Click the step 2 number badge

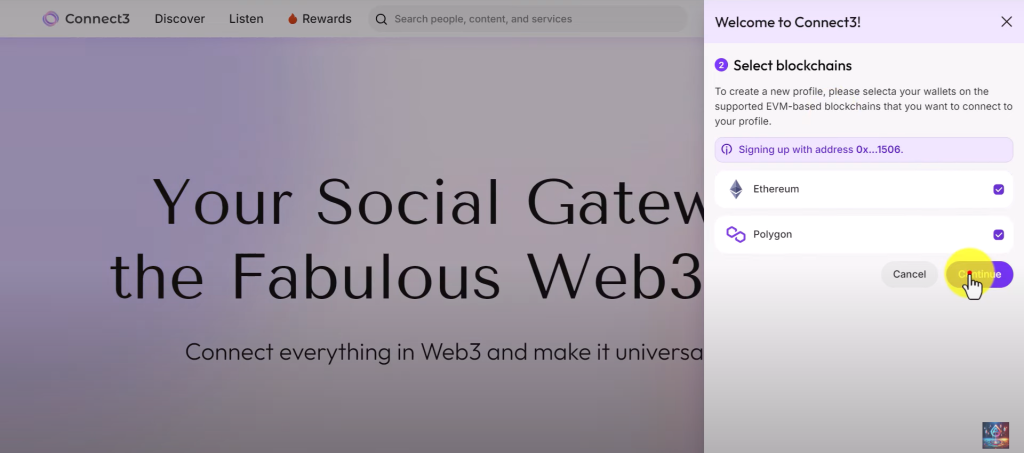(721, 65)
